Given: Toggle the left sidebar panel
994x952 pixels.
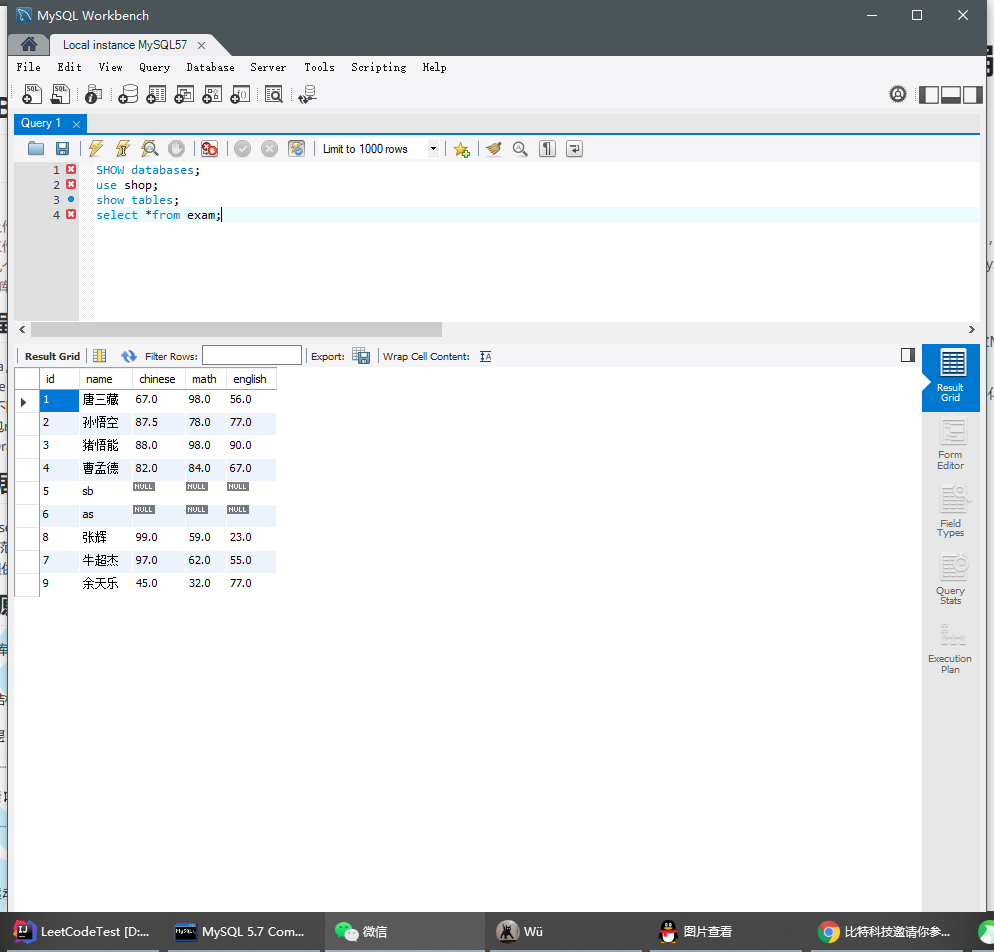Looking at the screenshot, I should [x=929, y=94].
